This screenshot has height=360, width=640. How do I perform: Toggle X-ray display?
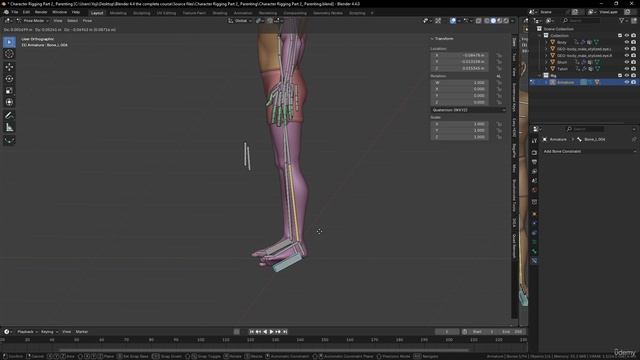click(478, 20)
